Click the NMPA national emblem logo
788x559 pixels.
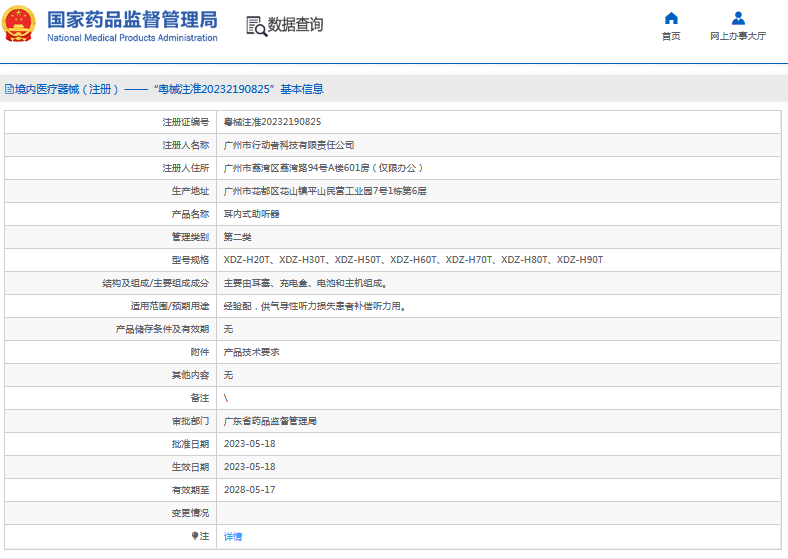[20, 25]
